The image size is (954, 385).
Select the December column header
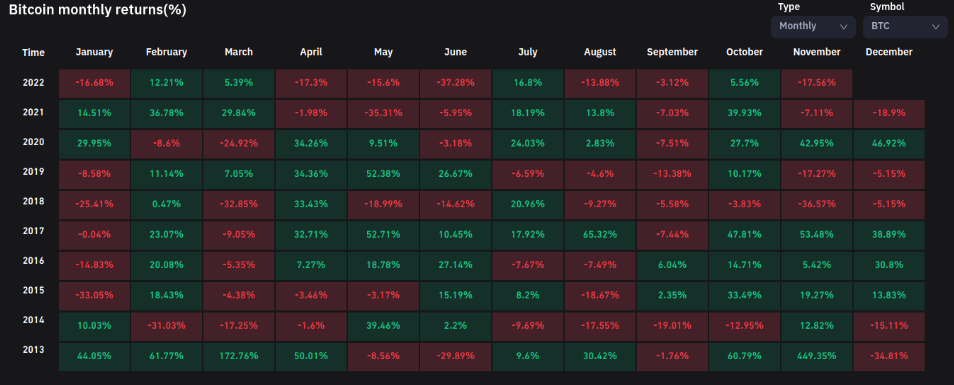(x=888, y=52)
